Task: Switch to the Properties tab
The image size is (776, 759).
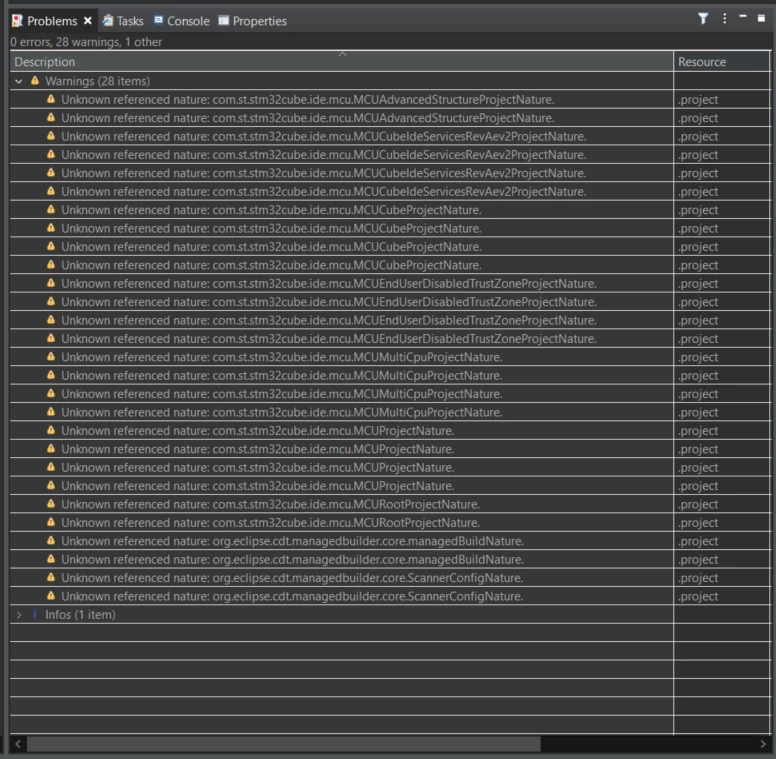Action: [x=252, y=21]
